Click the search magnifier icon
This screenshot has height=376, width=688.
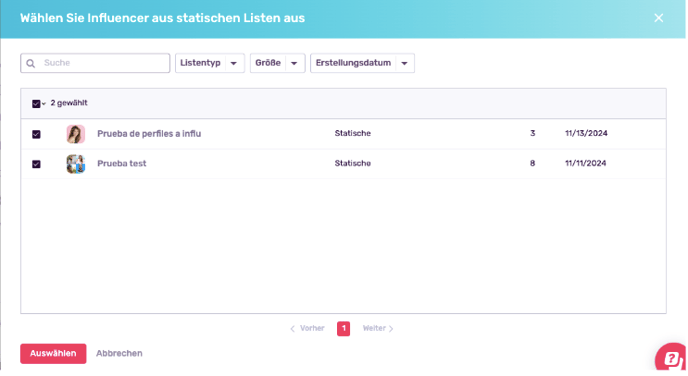point(31,64)
